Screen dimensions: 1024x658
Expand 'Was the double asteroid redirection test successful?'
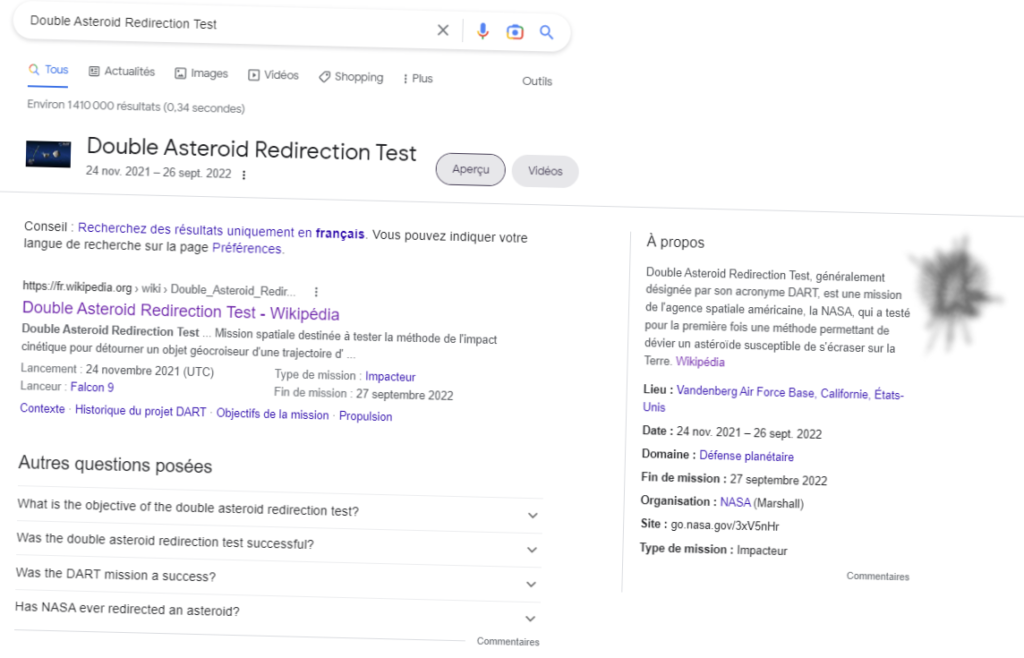(x=278, y=544)
